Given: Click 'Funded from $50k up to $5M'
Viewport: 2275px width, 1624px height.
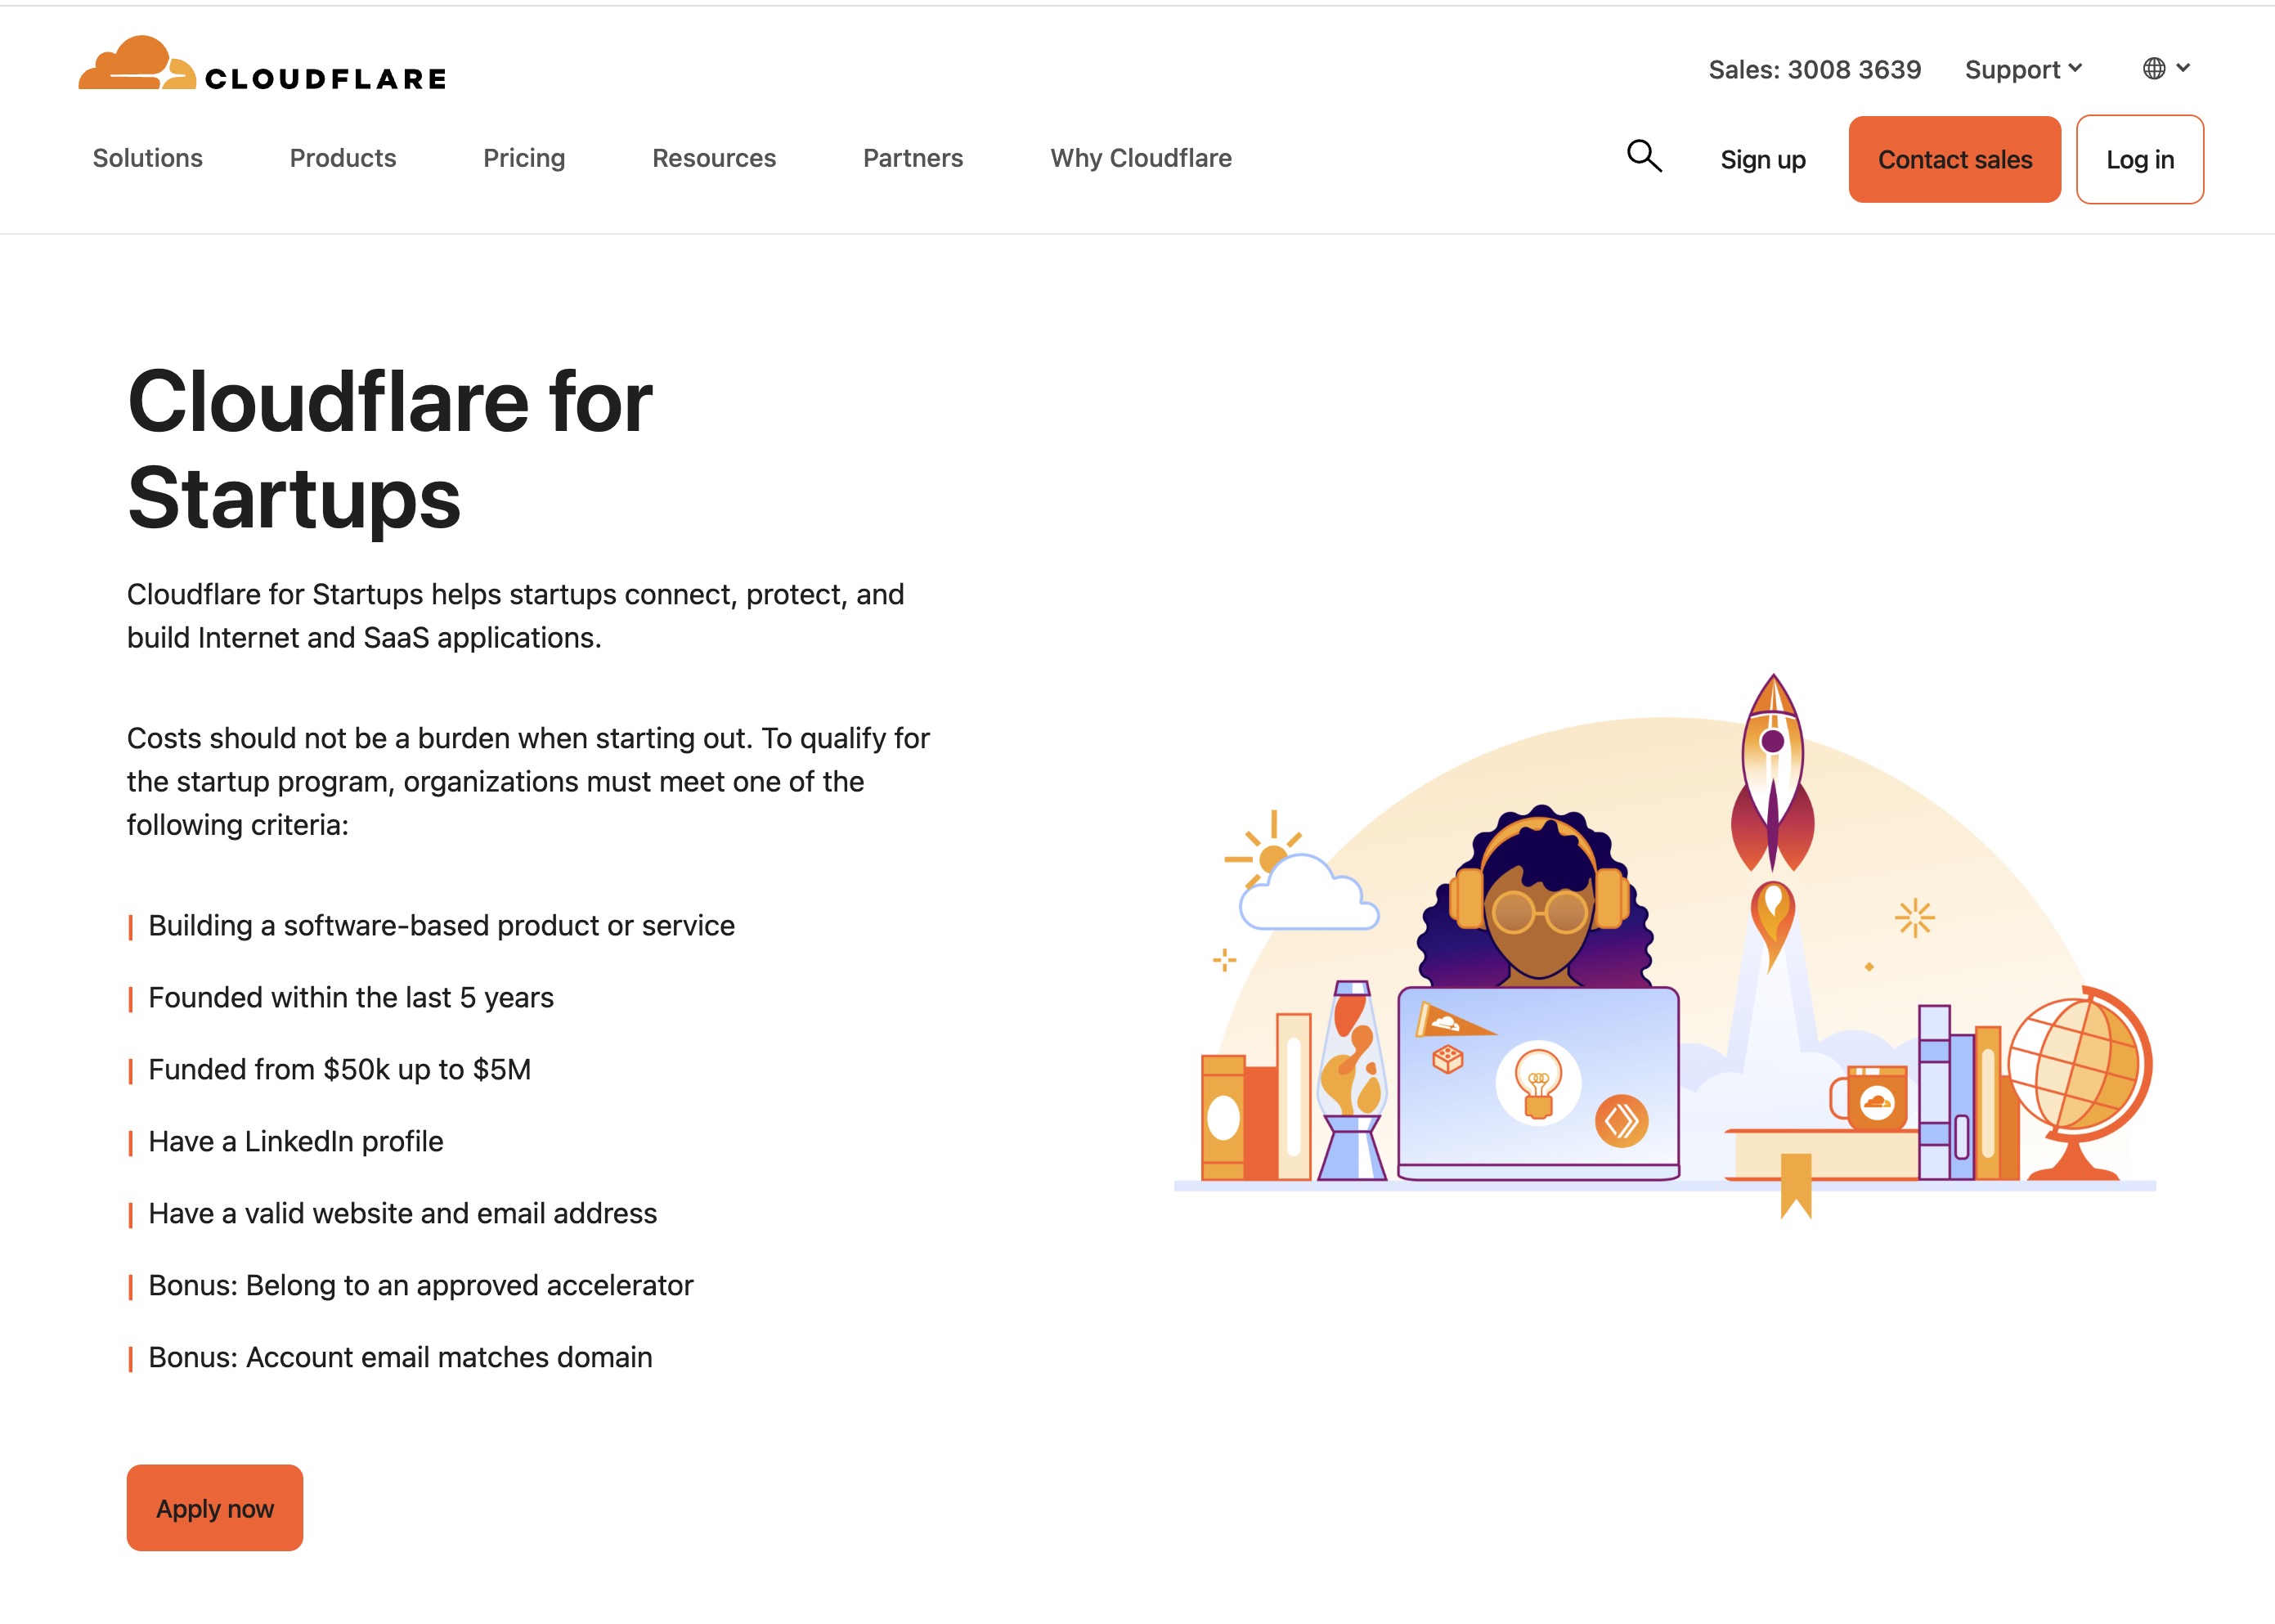Looking at the screenshot, I should tap(340, 1070).
